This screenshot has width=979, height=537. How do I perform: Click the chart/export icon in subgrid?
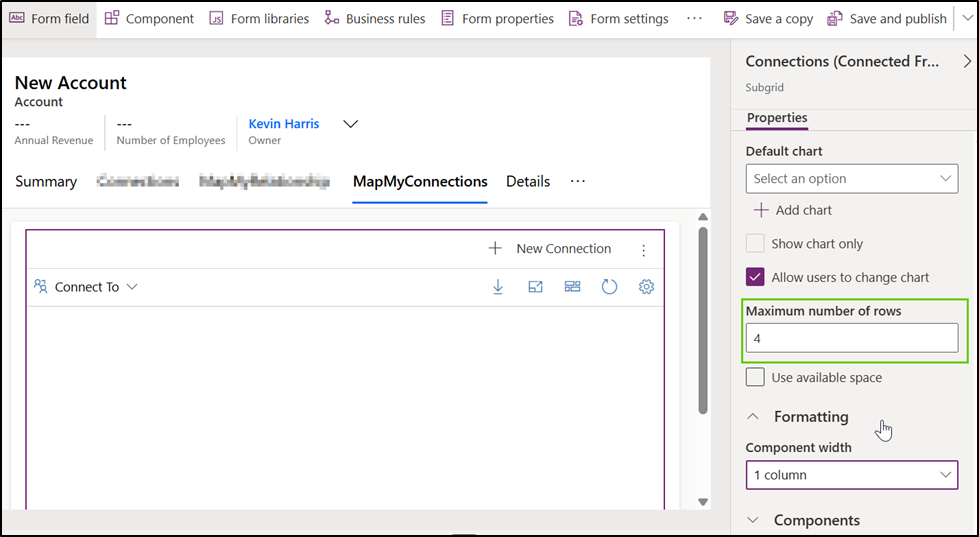click(535, 287)
